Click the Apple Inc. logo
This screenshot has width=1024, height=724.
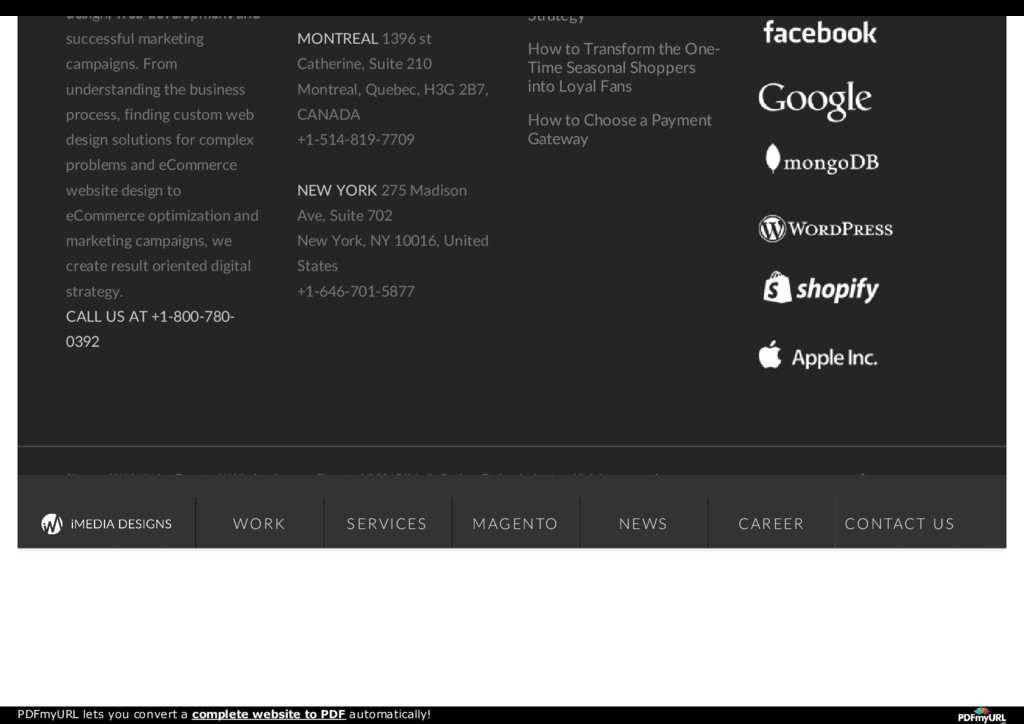(818, 355)
